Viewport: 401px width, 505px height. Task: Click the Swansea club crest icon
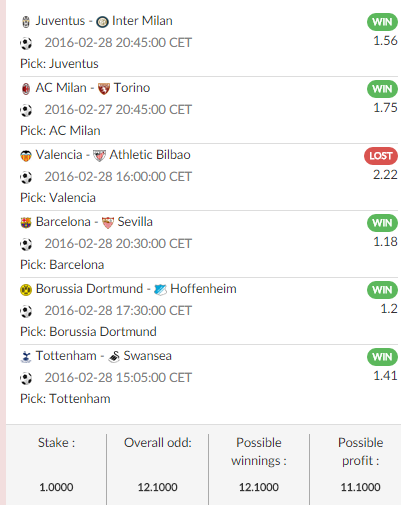(114, 357)
